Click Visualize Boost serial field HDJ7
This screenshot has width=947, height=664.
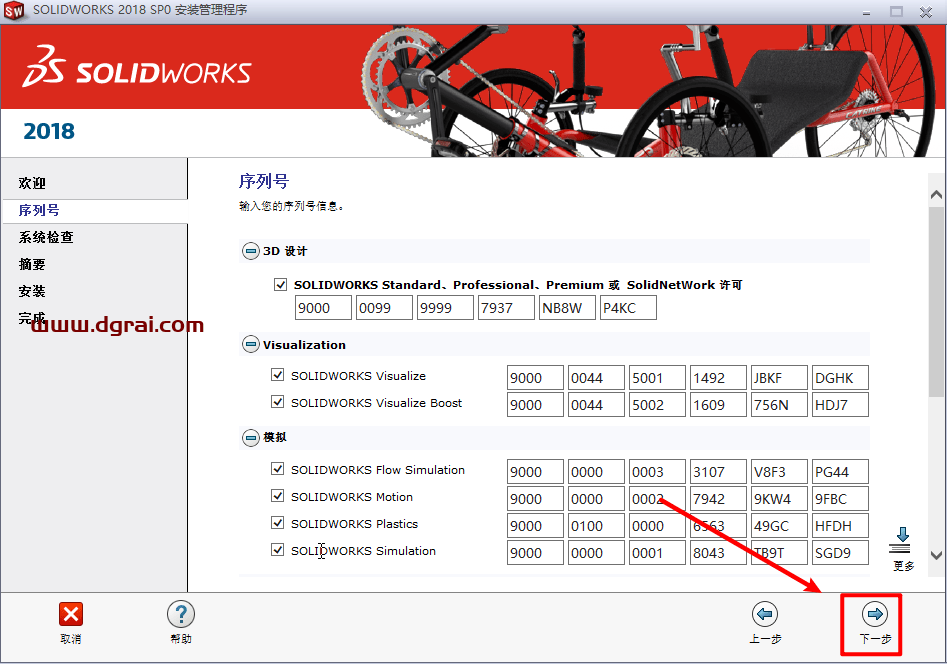pos(840,405)
